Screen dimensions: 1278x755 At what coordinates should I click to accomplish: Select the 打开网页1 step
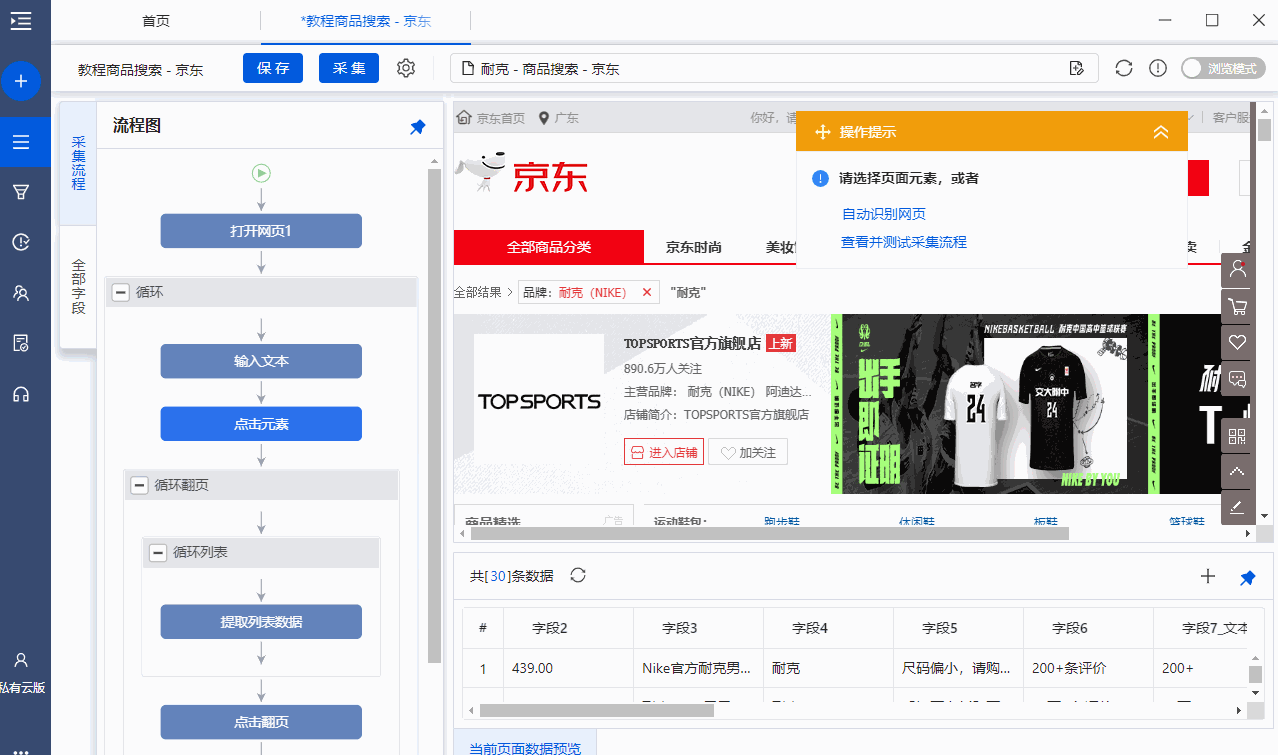coord(261,231)
